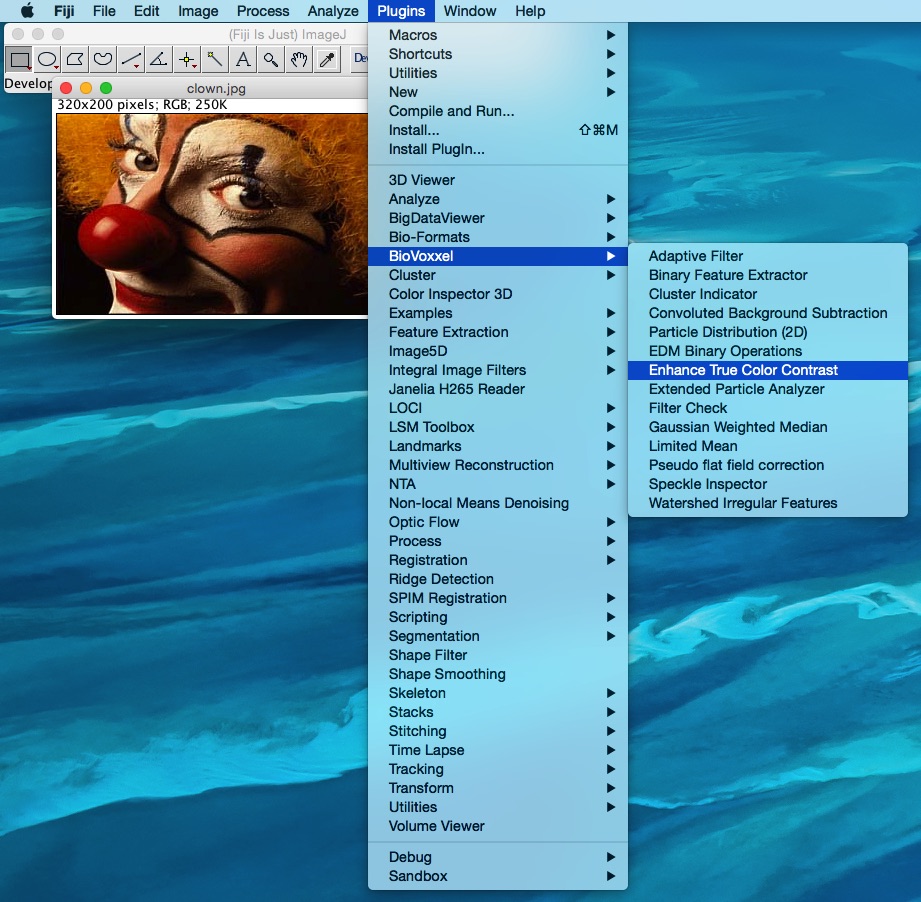Viewport: 921px width, 902px height.
Task: Select the Rectangle selection tool
Action: [18, 59]
